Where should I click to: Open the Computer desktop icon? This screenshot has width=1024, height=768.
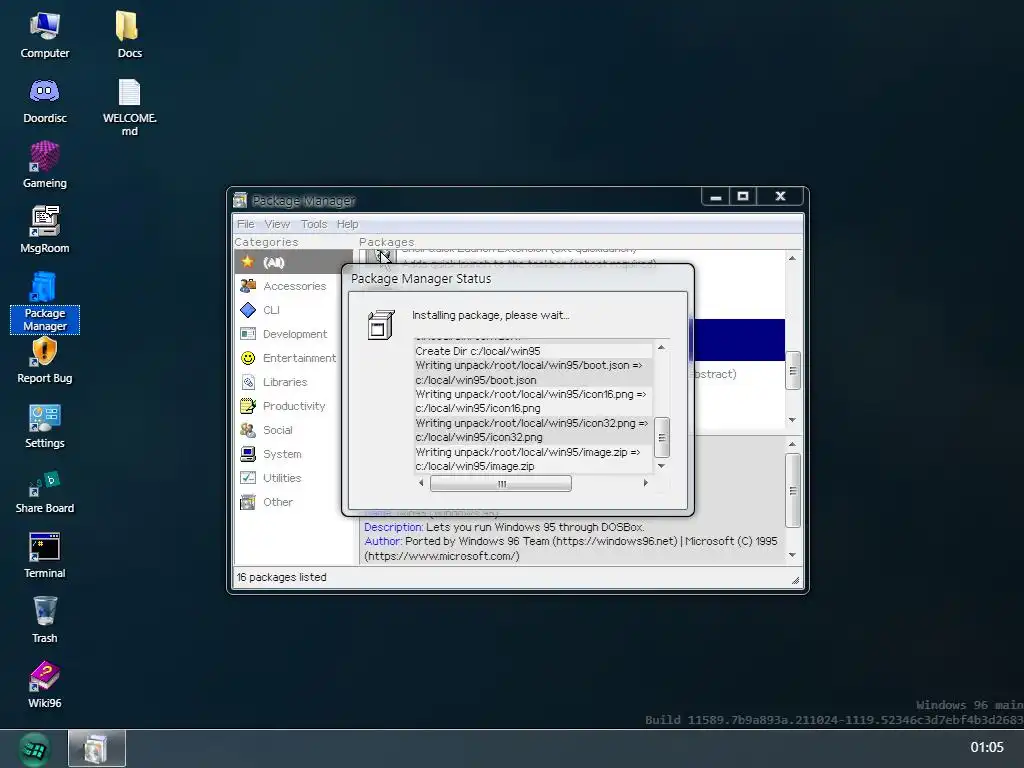(44, 36)
